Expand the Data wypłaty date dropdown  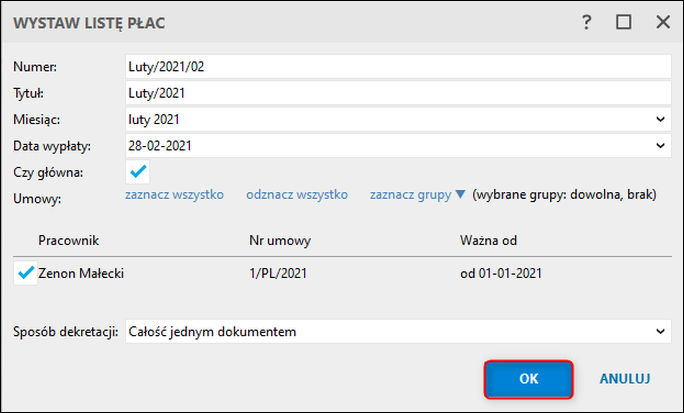[660, 146]
